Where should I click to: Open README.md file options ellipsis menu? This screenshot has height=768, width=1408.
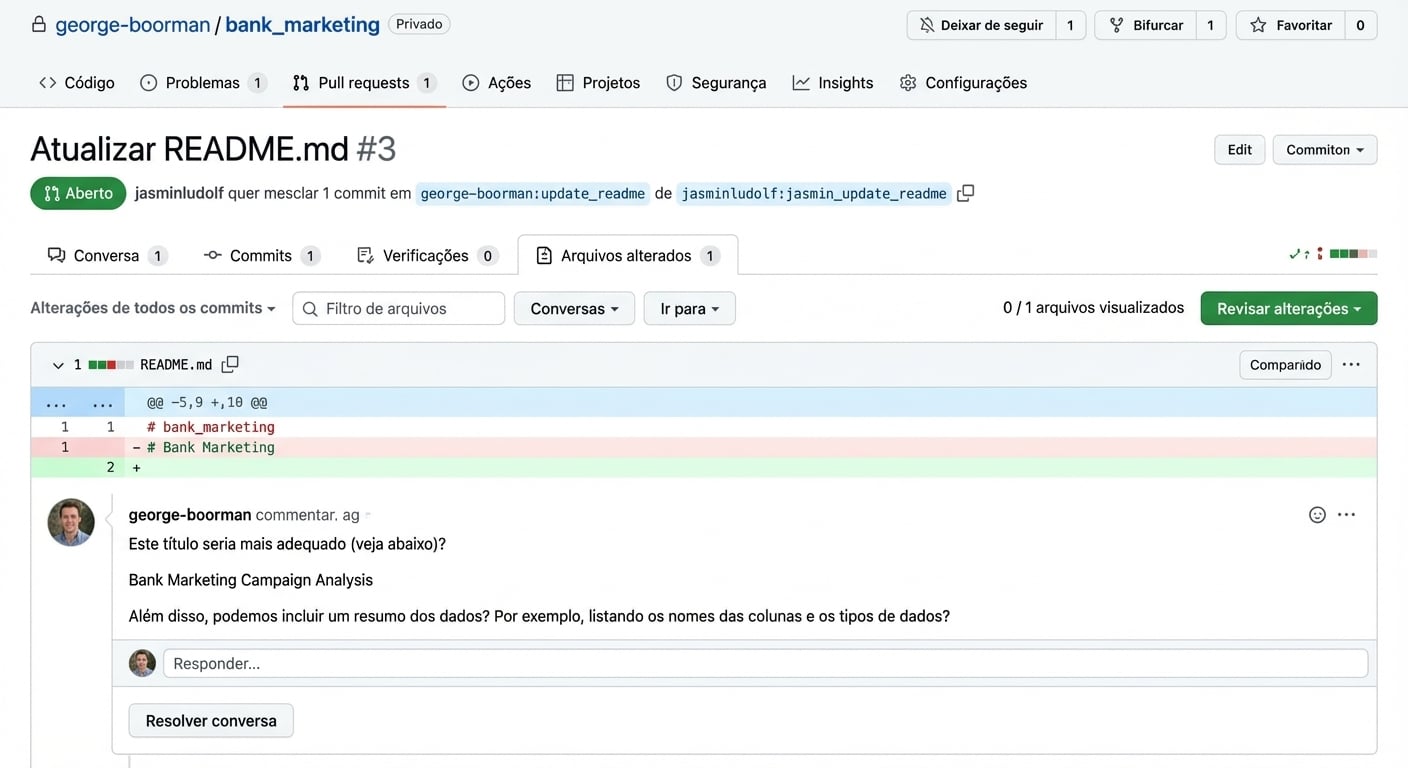(x=1351, y=365)
